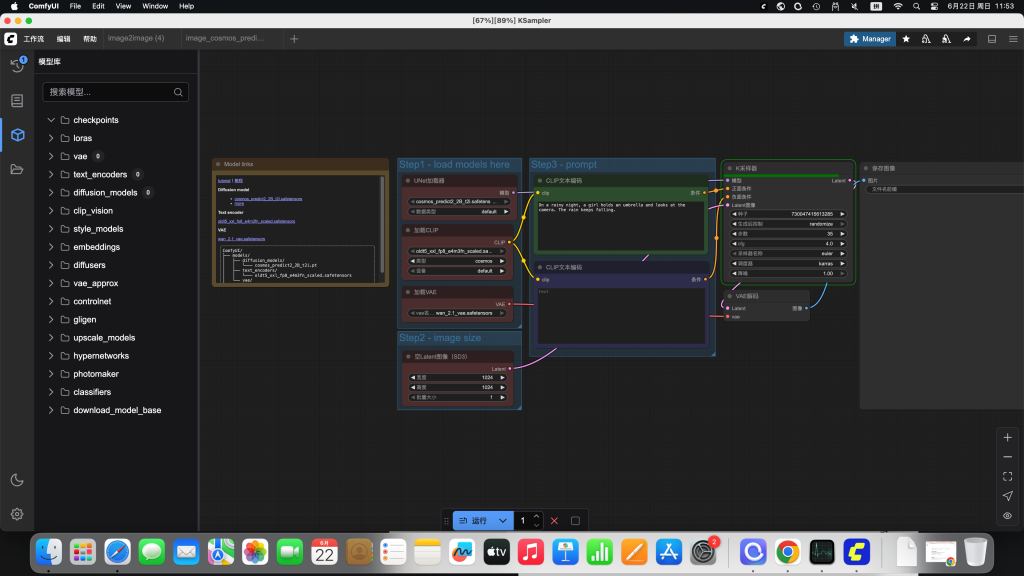The width and height of the screenshot is (1024, 576).
Task: Open the 编辑 menu
Action: click(63, 39)
